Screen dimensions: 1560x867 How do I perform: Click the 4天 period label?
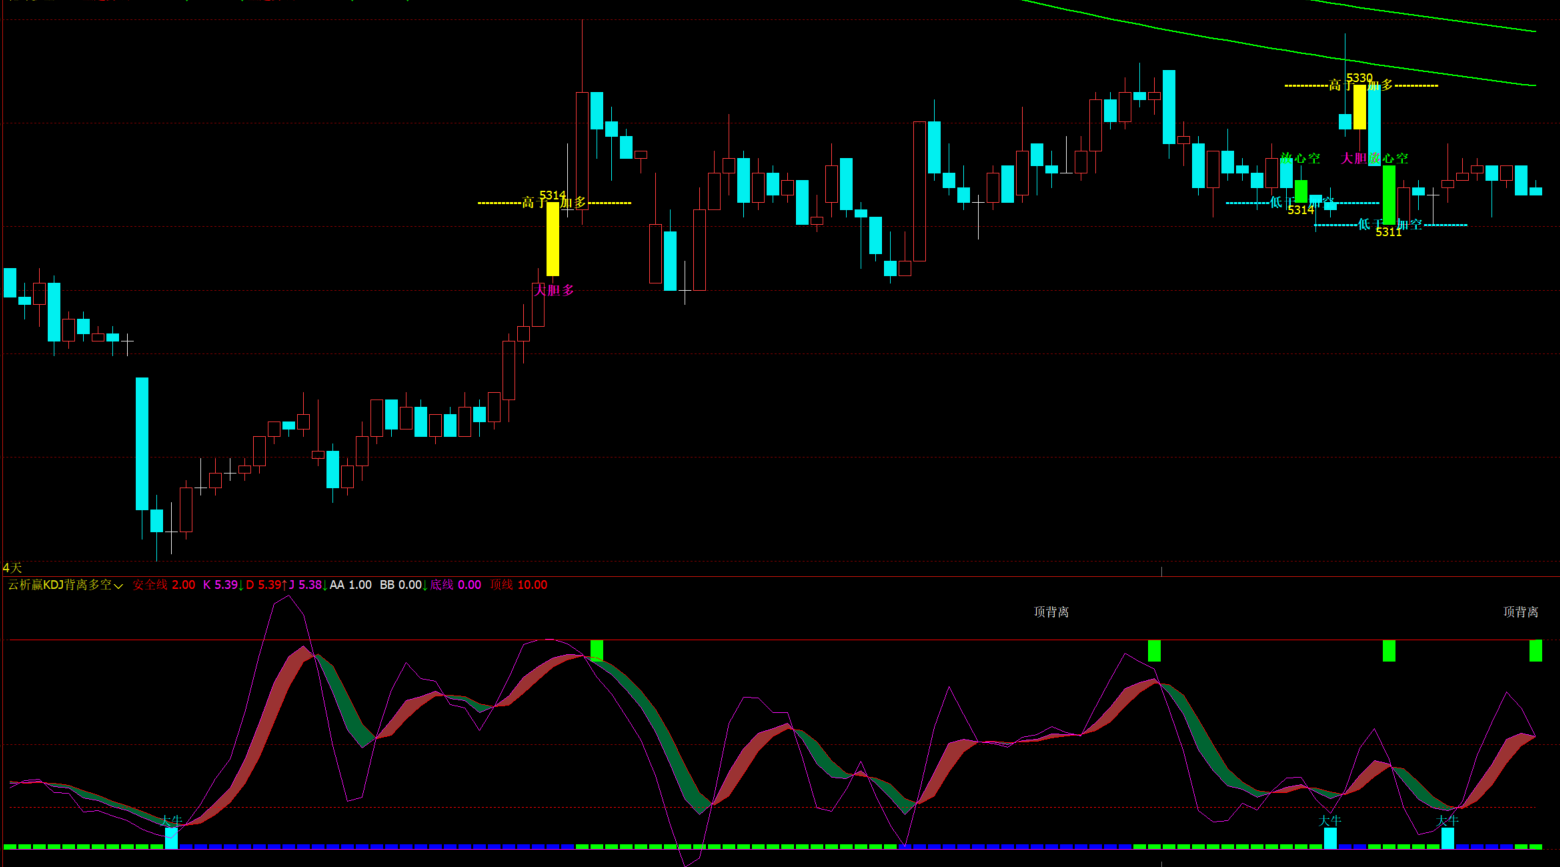coord(12,568)
